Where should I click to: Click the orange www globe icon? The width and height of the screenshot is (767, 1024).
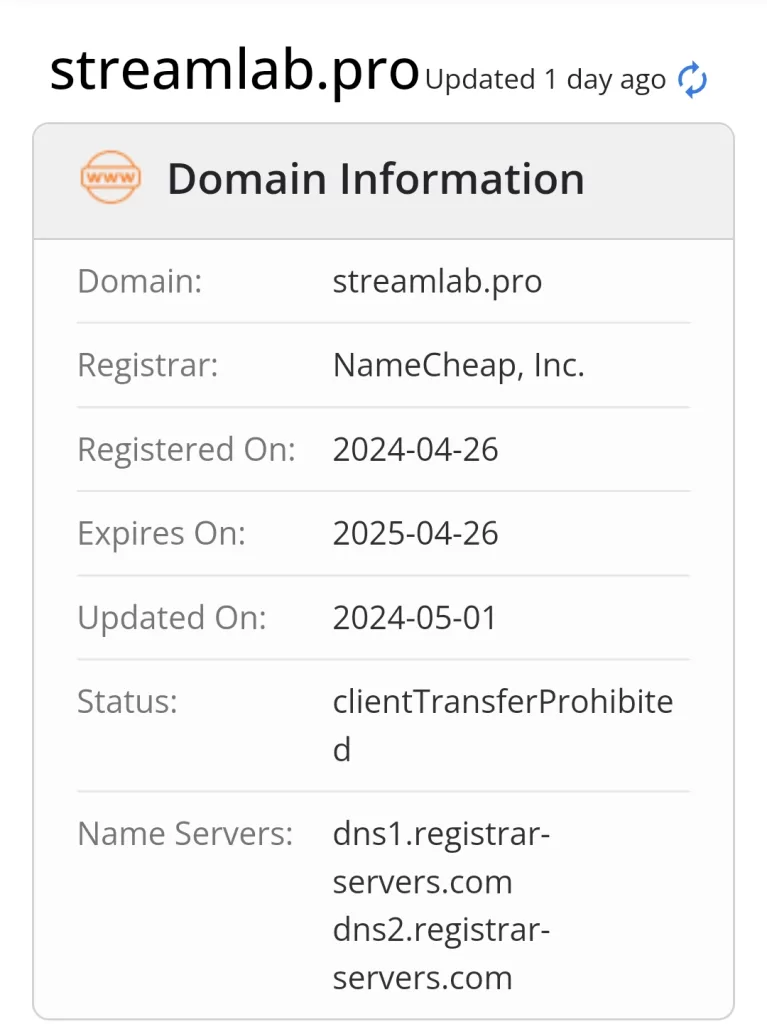pos(110,179)
